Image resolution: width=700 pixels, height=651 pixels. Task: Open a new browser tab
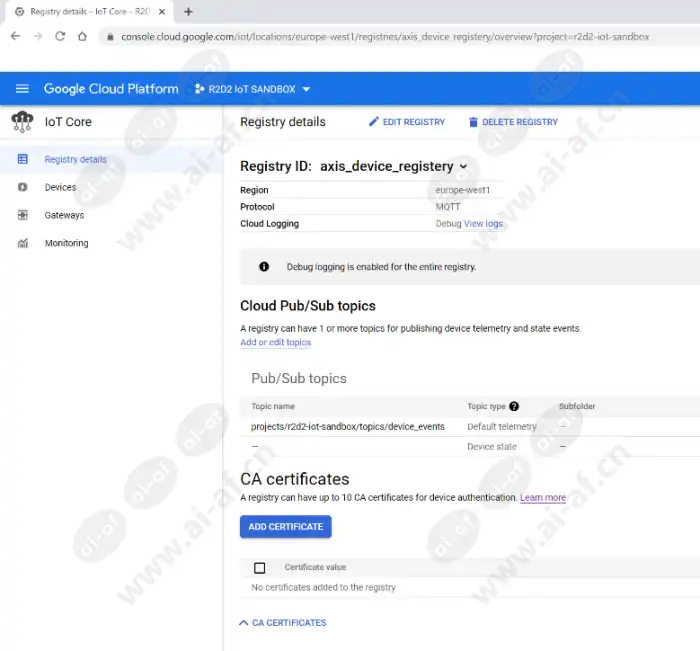188,12
